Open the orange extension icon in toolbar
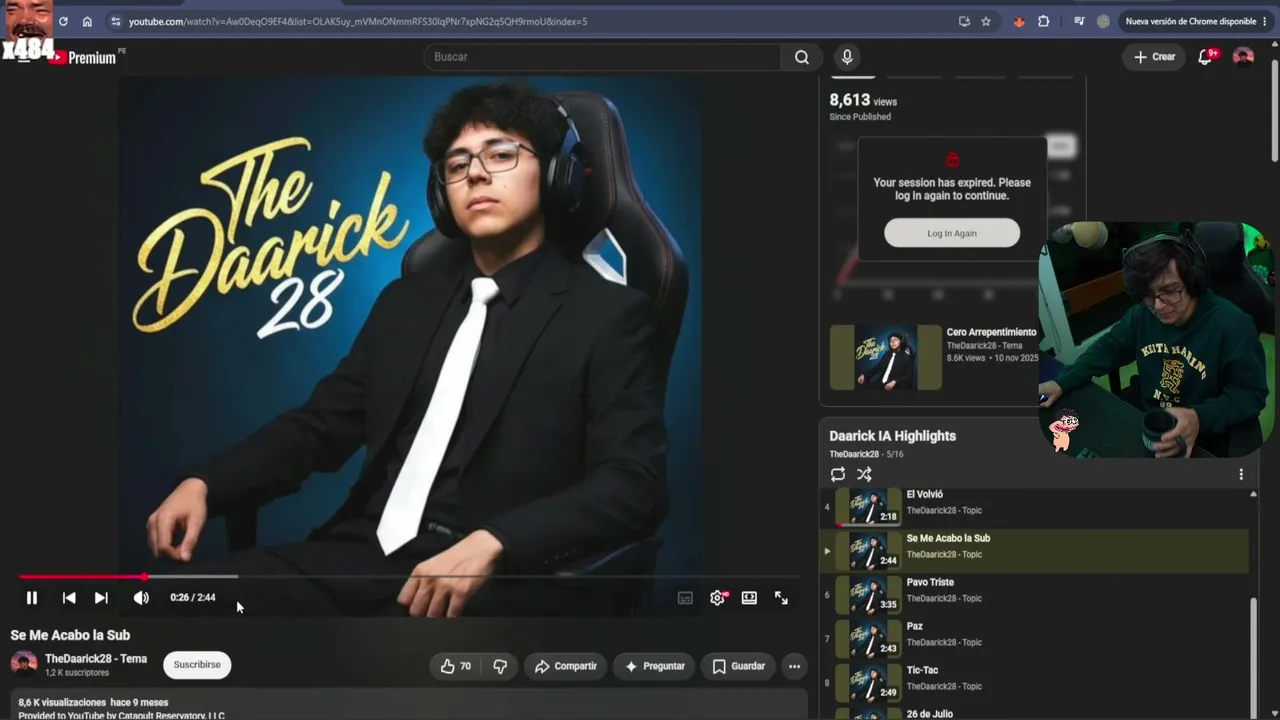 click(x=1019, y=21)
